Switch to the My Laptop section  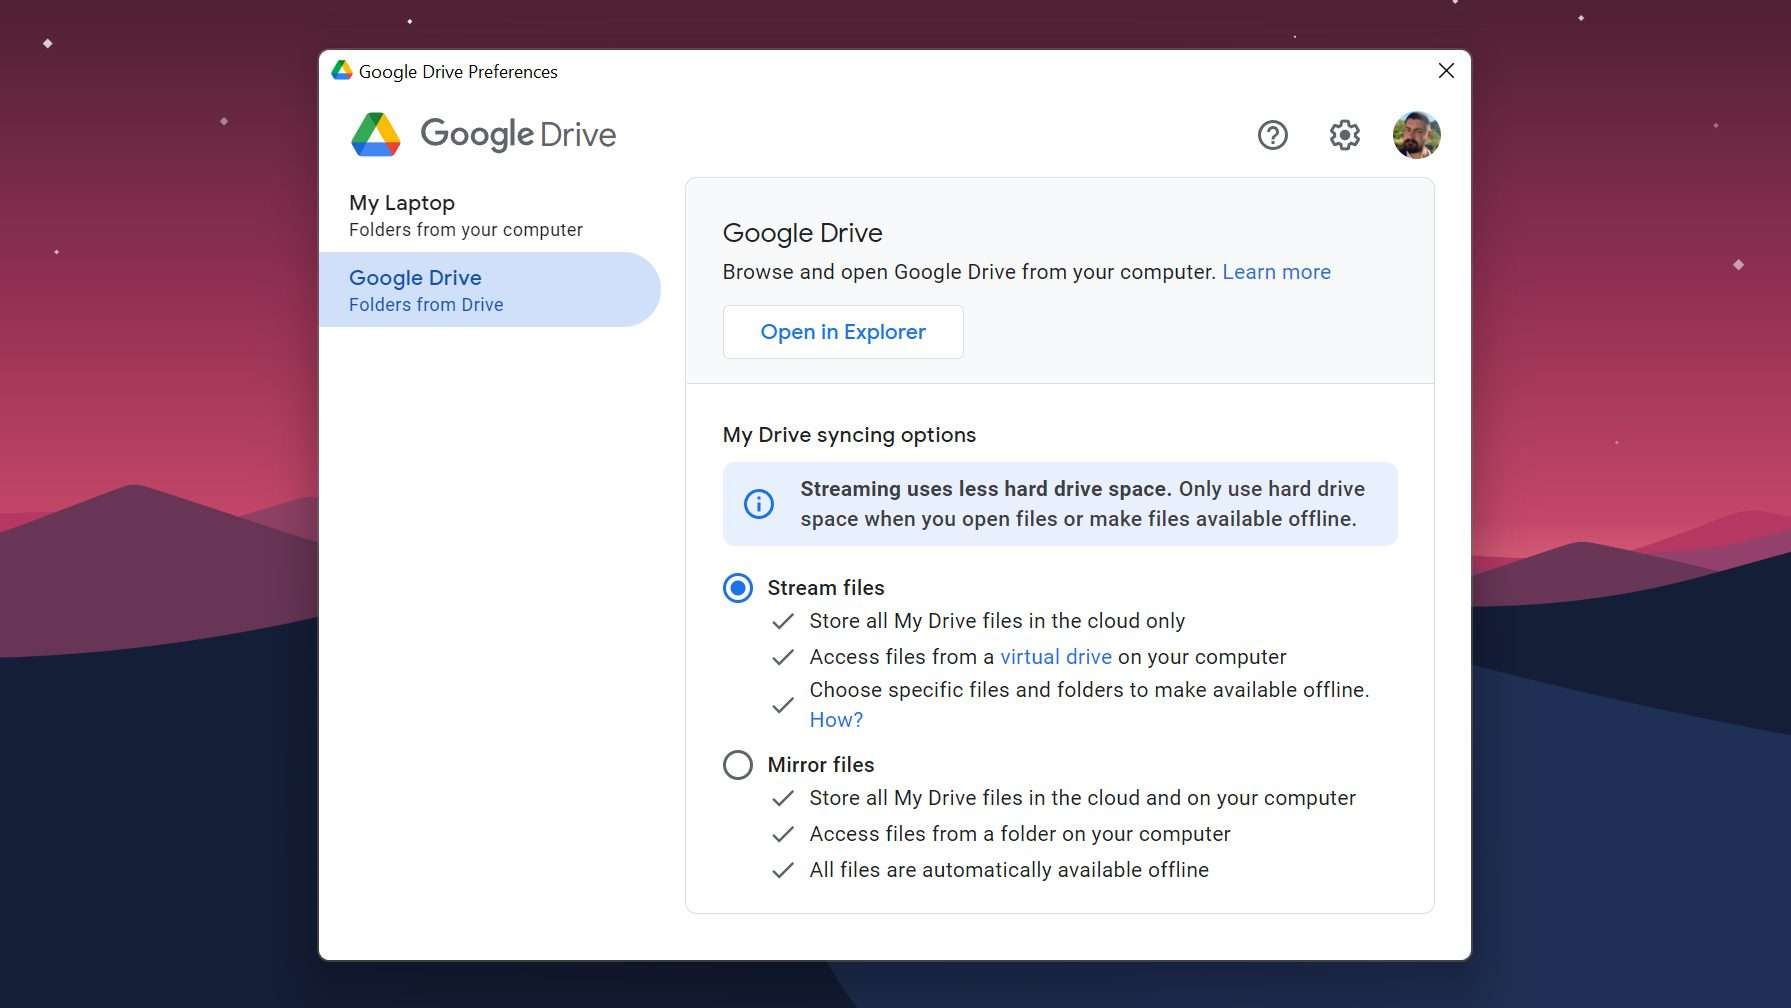tap(490, 215)
